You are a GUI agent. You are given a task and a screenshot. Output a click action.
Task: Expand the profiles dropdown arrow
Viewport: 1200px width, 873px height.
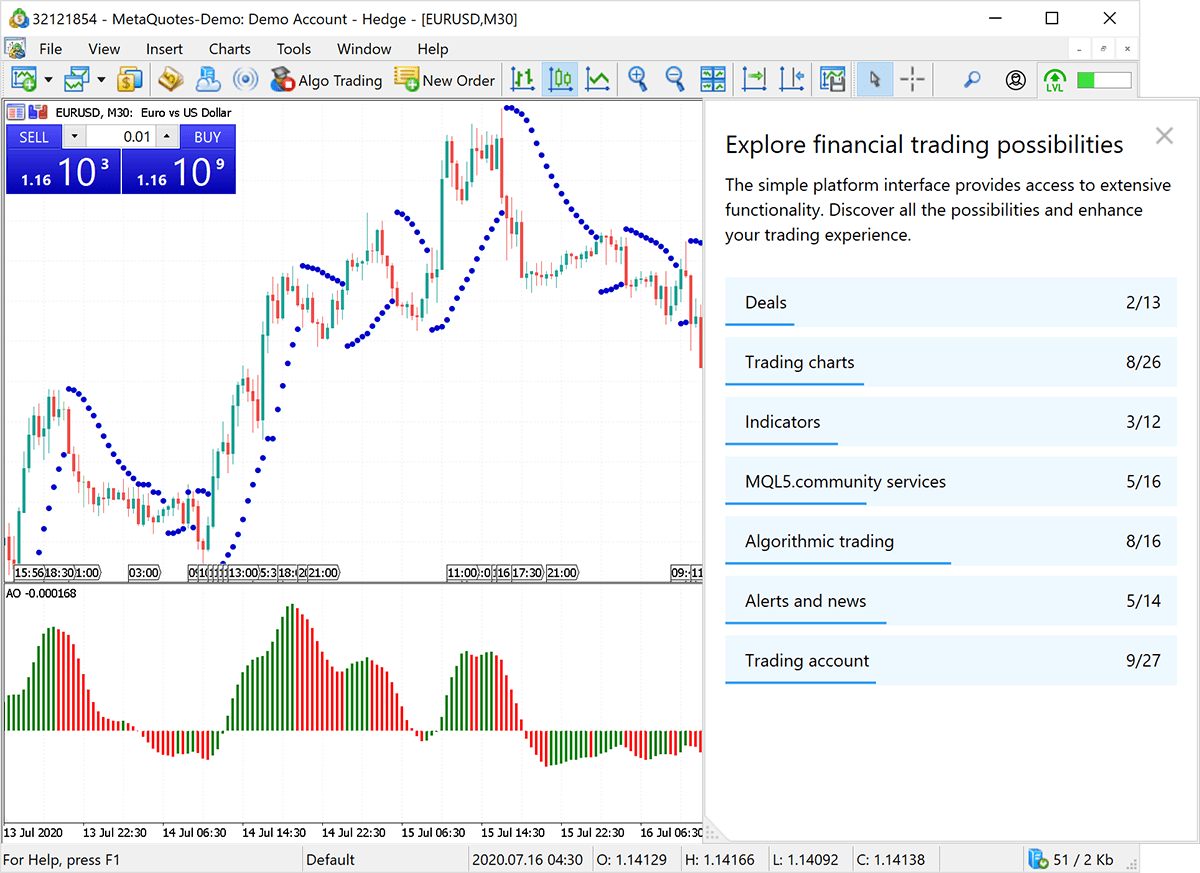101,79
